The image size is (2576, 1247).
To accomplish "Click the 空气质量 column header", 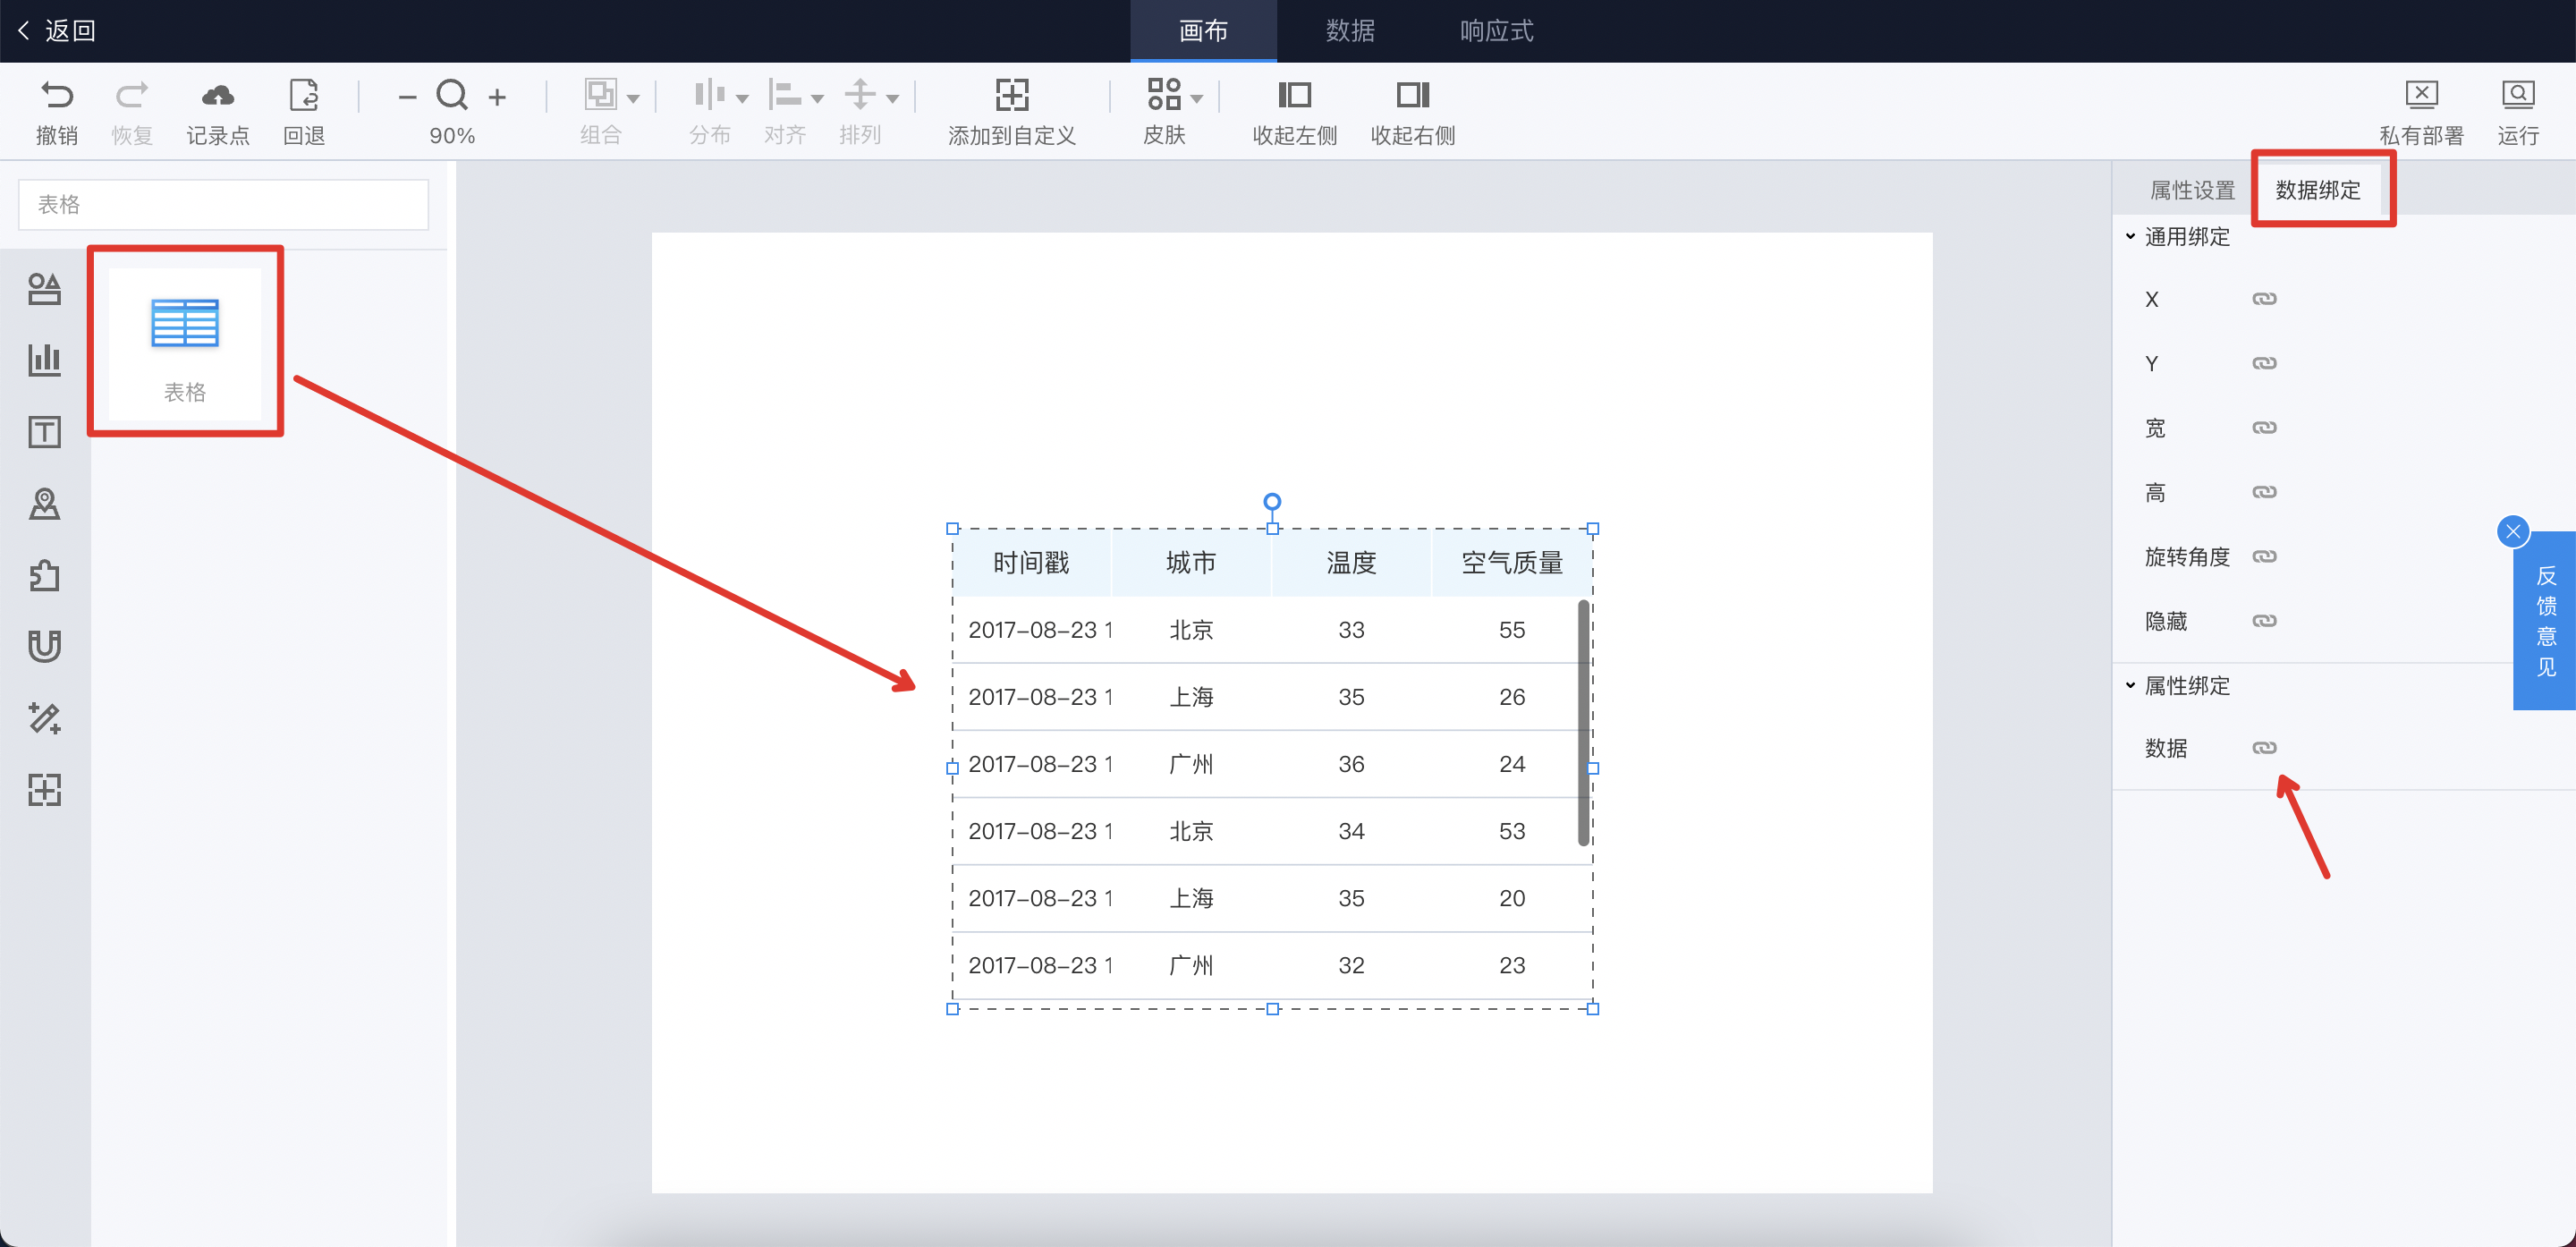I will pyautogui.click(x=1511, y=563).
